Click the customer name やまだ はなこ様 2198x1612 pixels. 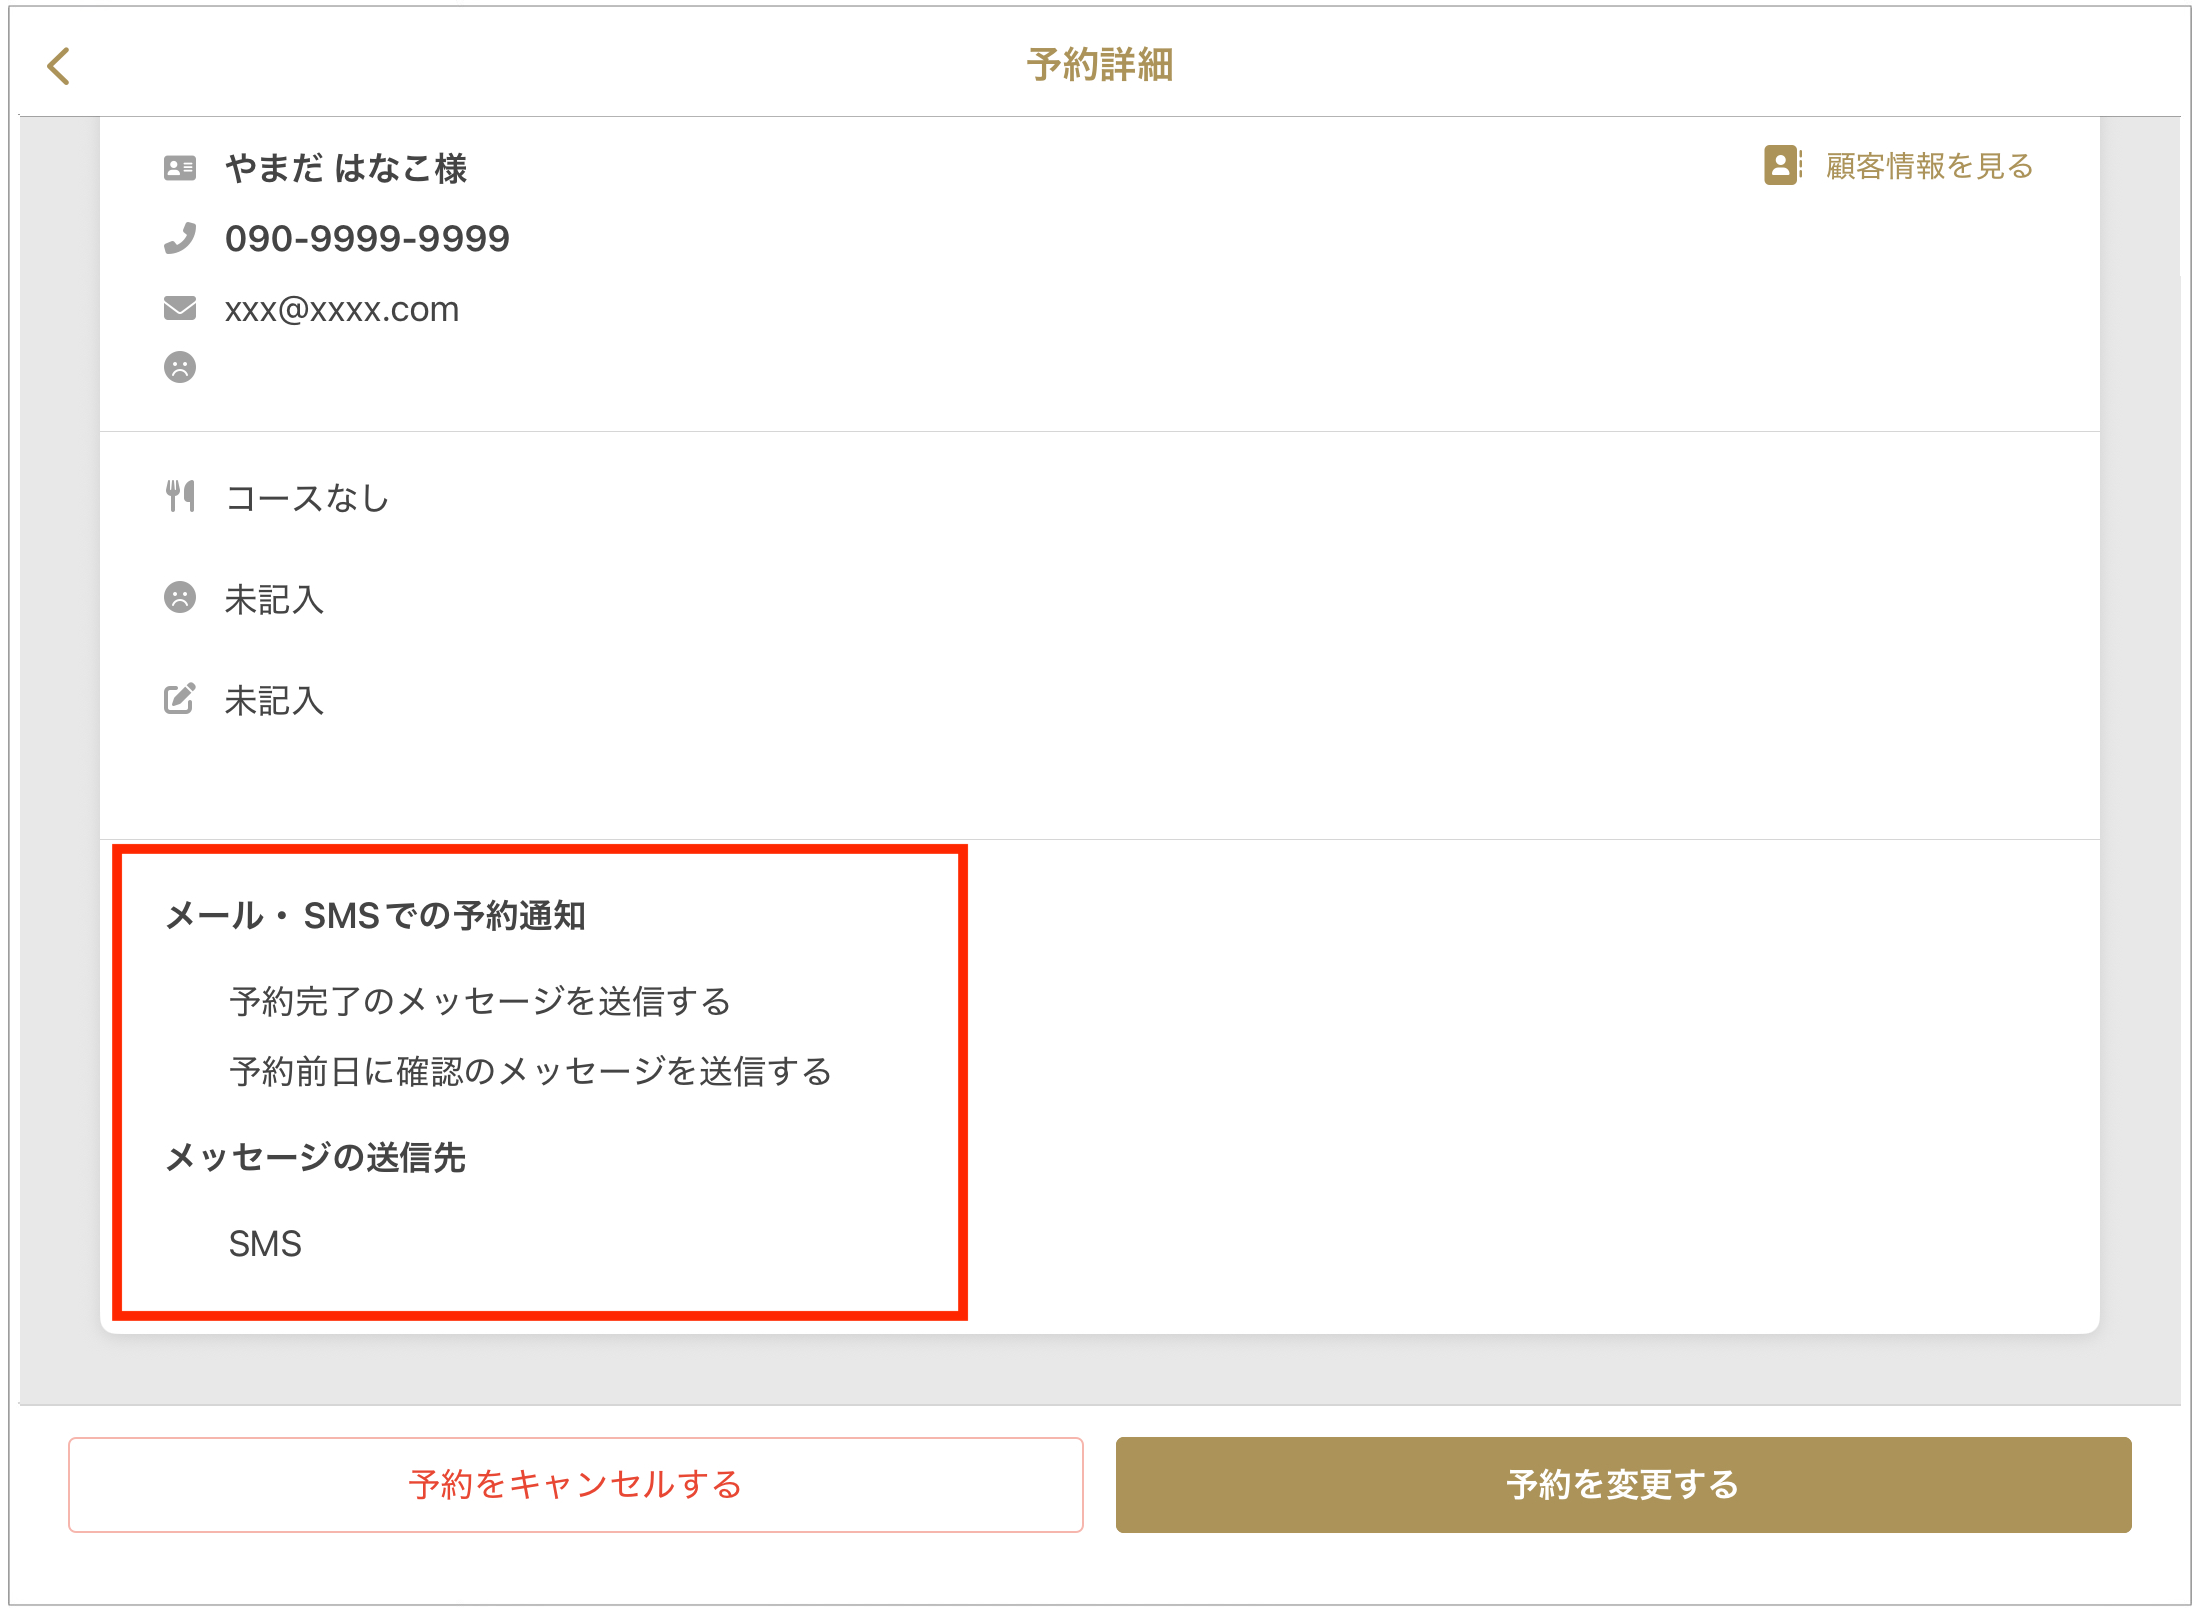point(346,168)
